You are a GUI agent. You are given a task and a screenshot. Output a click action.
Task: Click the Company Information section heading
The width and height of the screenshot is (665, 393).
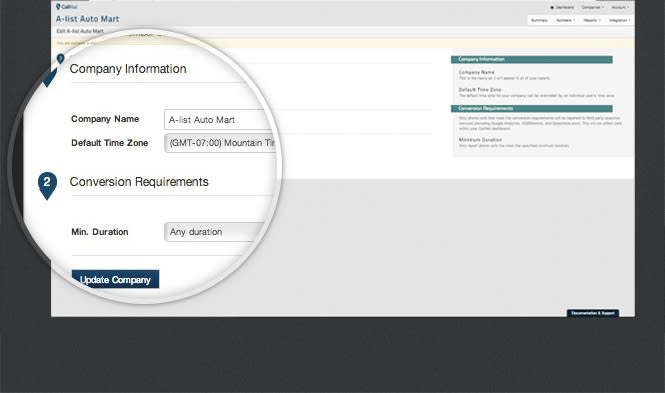[128, 69]
